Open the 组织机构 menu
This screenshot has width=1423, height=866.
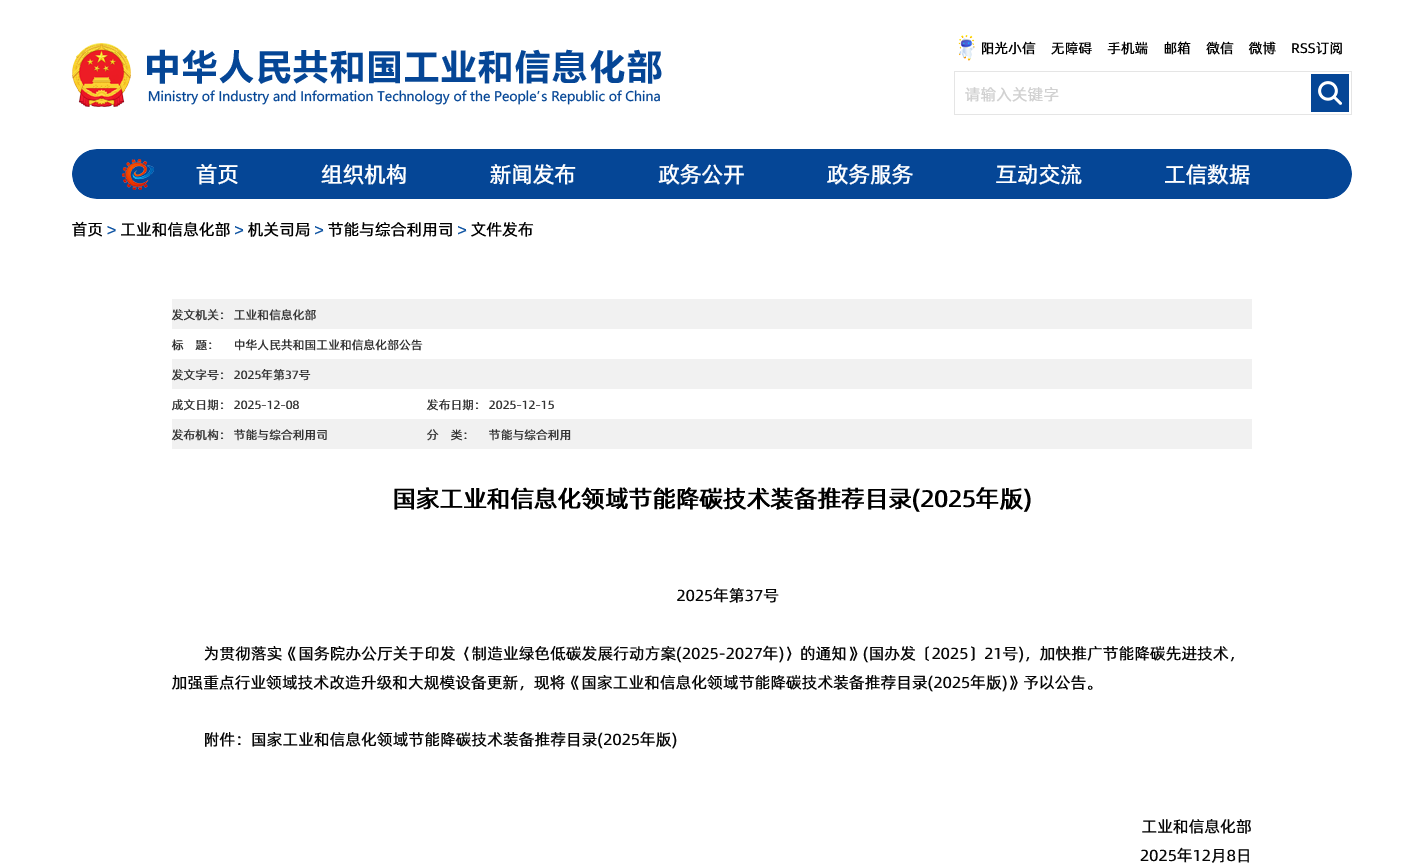coord(363,174)
